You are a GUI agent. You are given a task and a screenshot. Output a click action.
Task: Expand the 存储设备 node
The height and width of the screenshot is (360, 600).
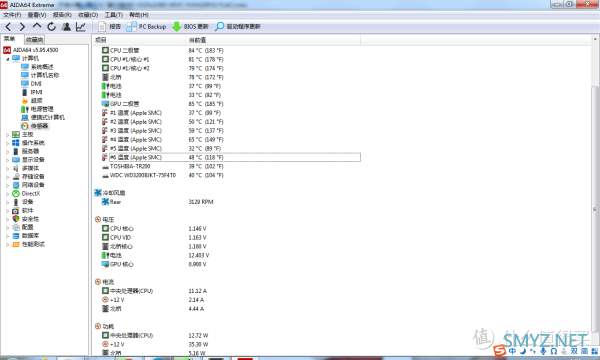click(7, 177)
